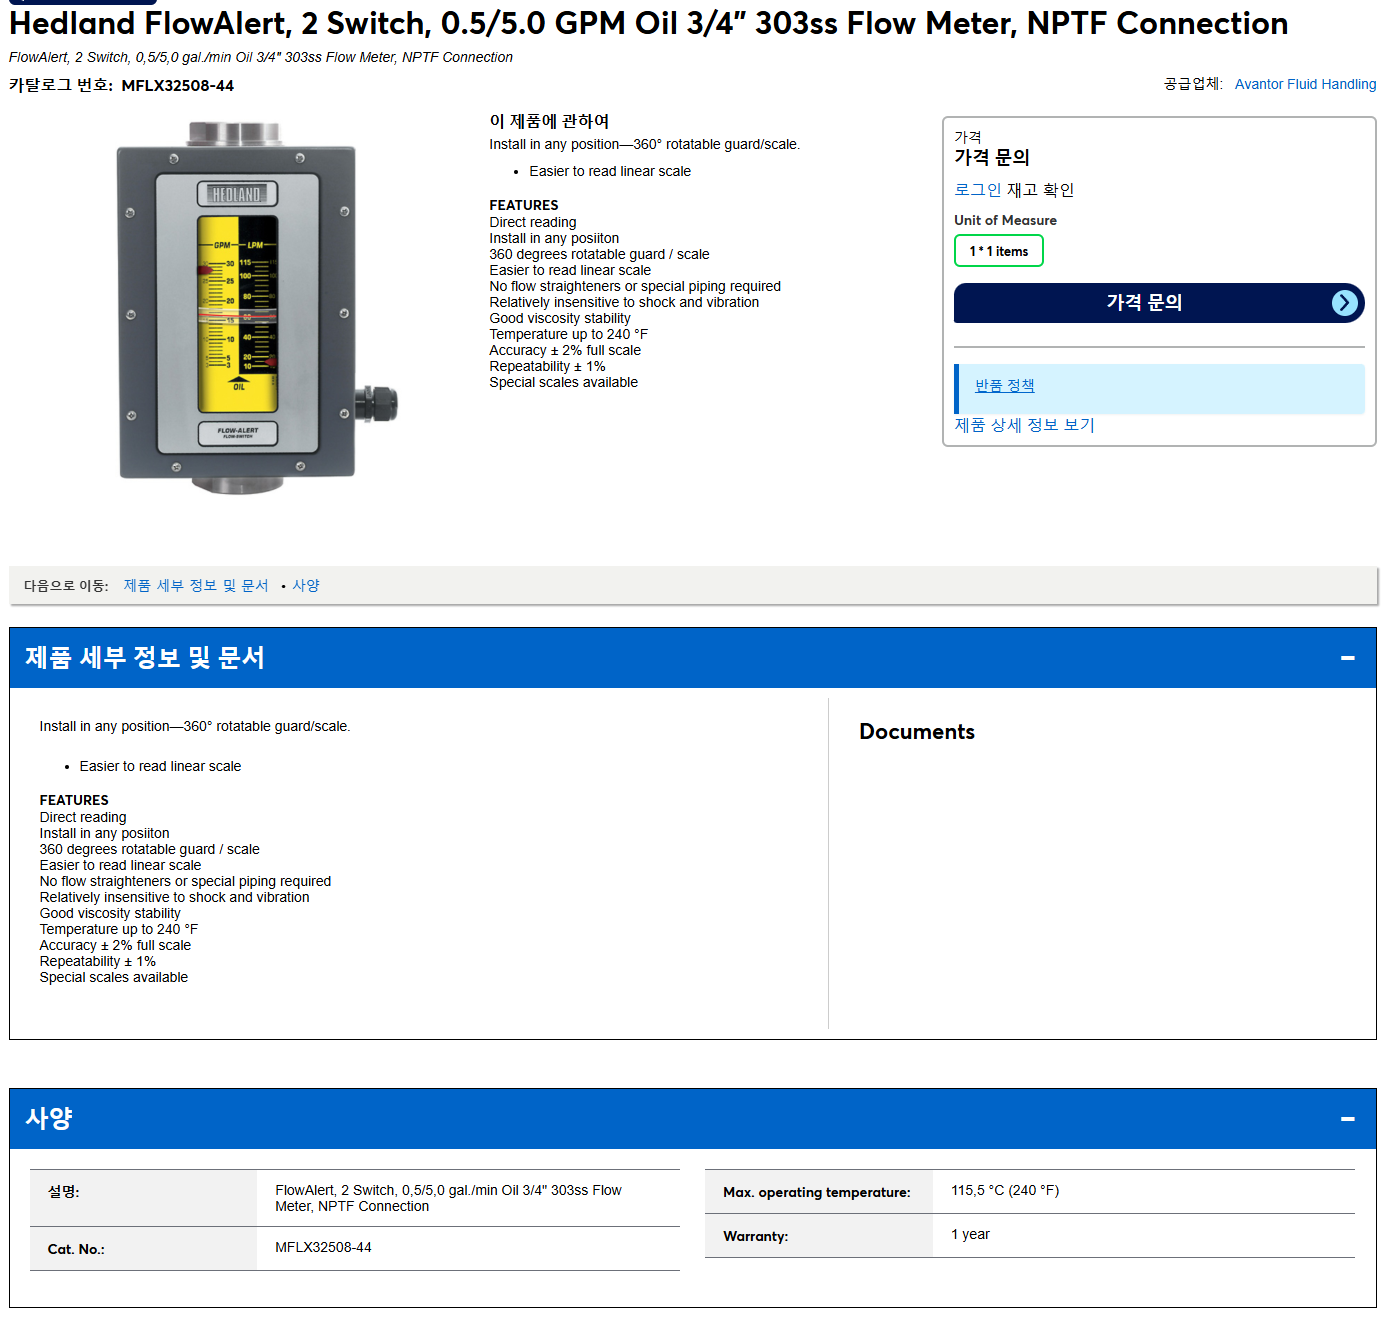Click the catalog number MFLX32508-44 at top

[177, 86]
